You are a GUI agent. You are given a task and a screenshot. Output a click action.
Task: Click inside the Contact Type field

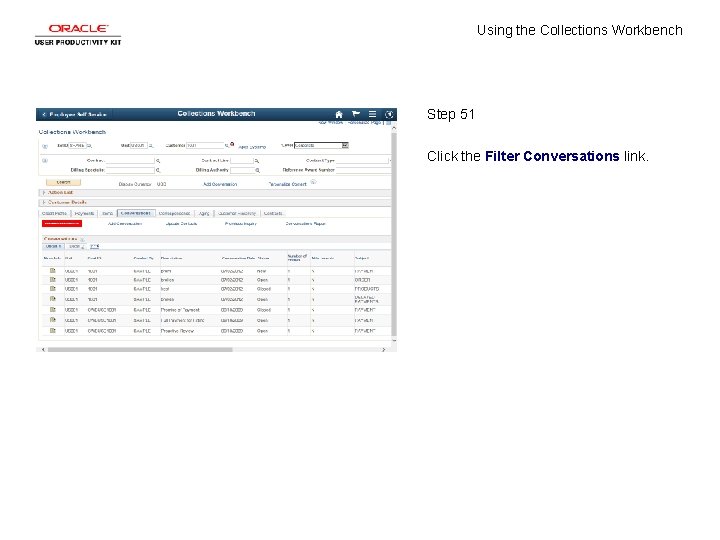pyautogui.click(x=362, y=161)
